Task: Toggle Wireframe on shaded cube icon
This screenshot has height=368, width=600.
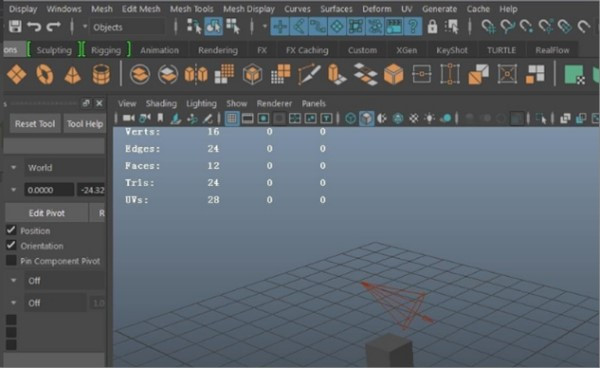Action: coord(366,118)
